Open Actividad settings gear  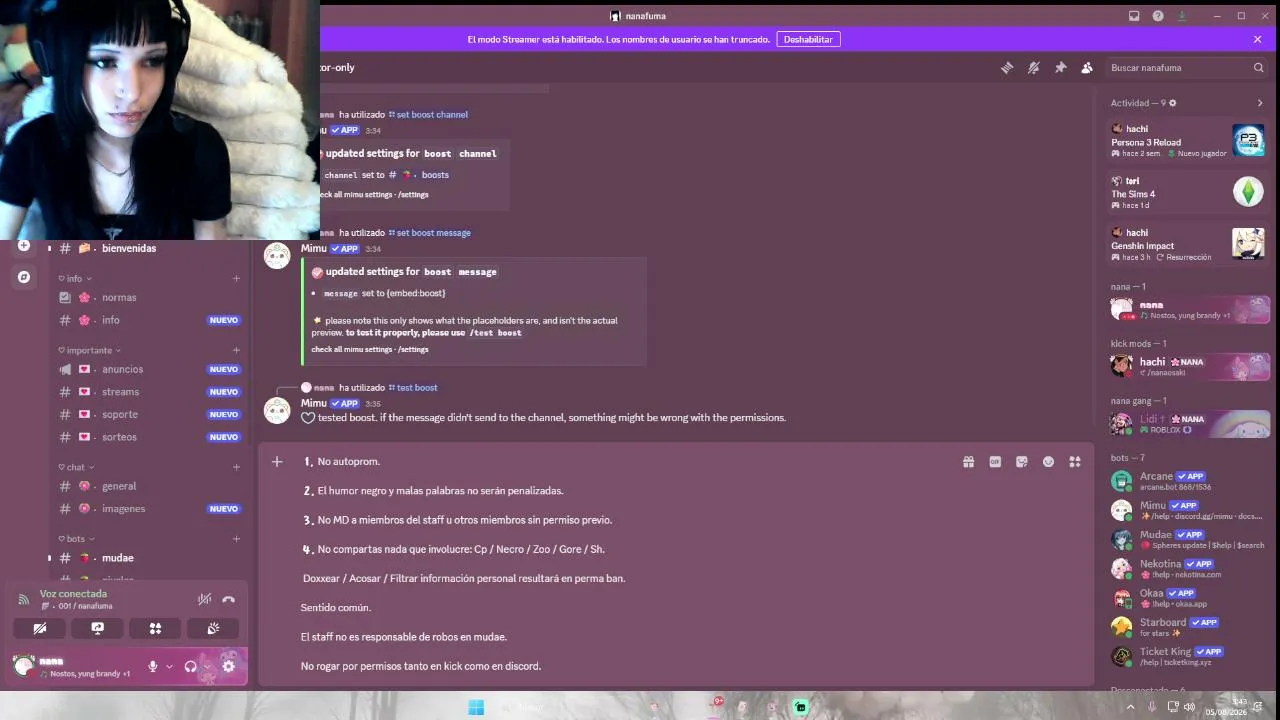pos(1173,103)
